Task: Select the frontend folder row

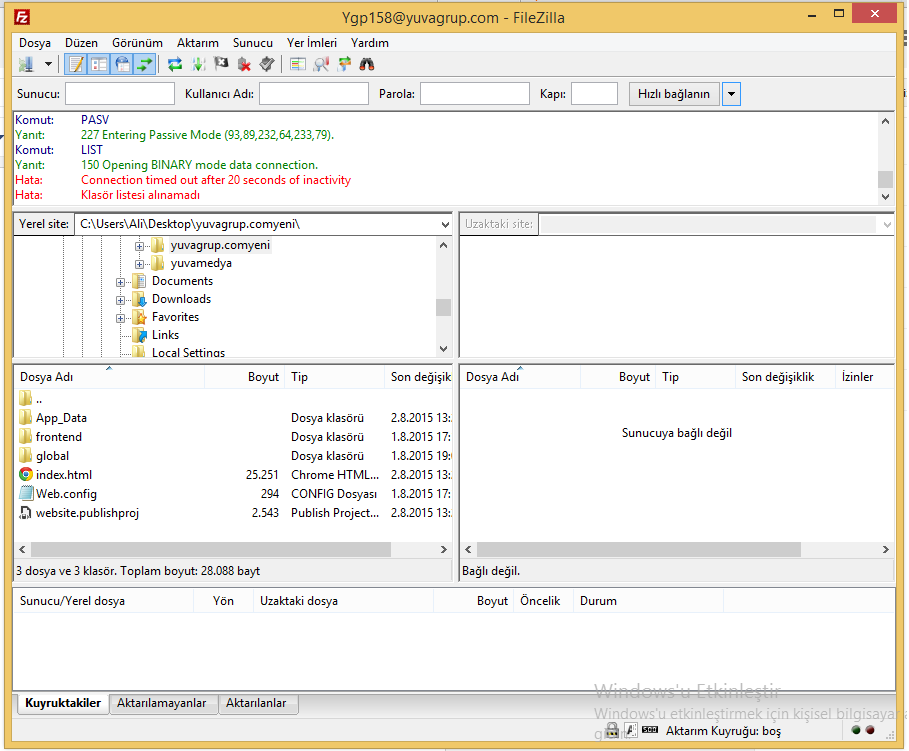Action: click(233, 437)
